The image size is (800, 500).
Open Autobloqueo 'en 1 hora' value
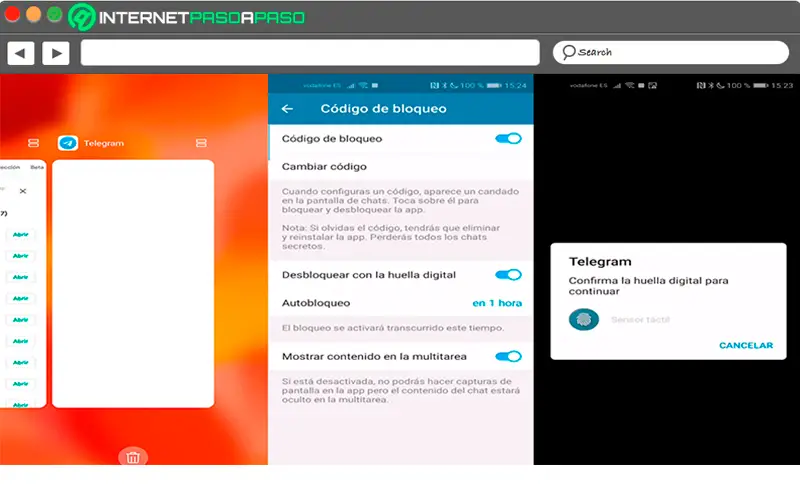coord(497,303)
